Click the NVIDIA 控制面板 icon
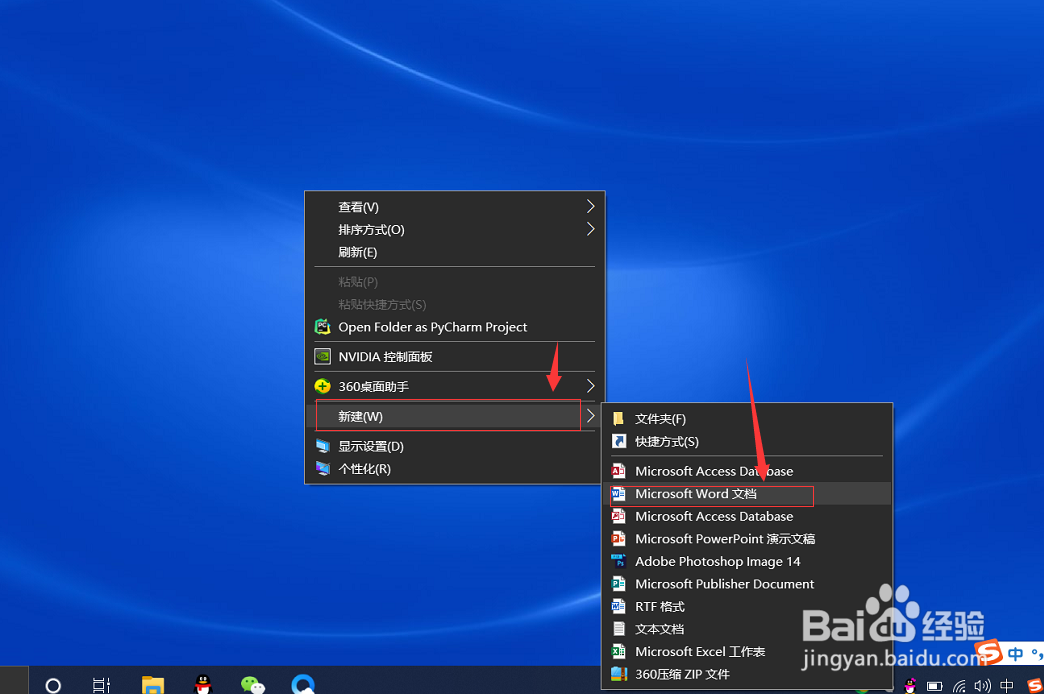The image size is (1044, 694). pyautogui.click(x=322, y=356)
